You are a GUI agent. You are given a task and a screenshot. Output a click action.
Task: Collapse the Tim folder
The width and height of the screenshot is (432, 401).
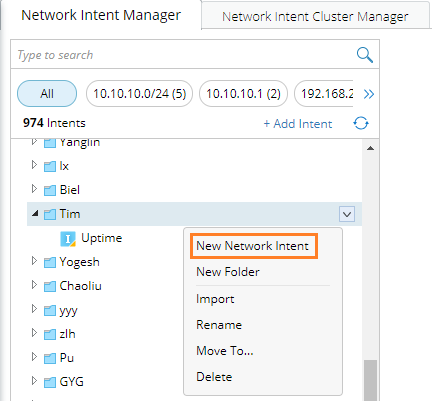point(35,213)
